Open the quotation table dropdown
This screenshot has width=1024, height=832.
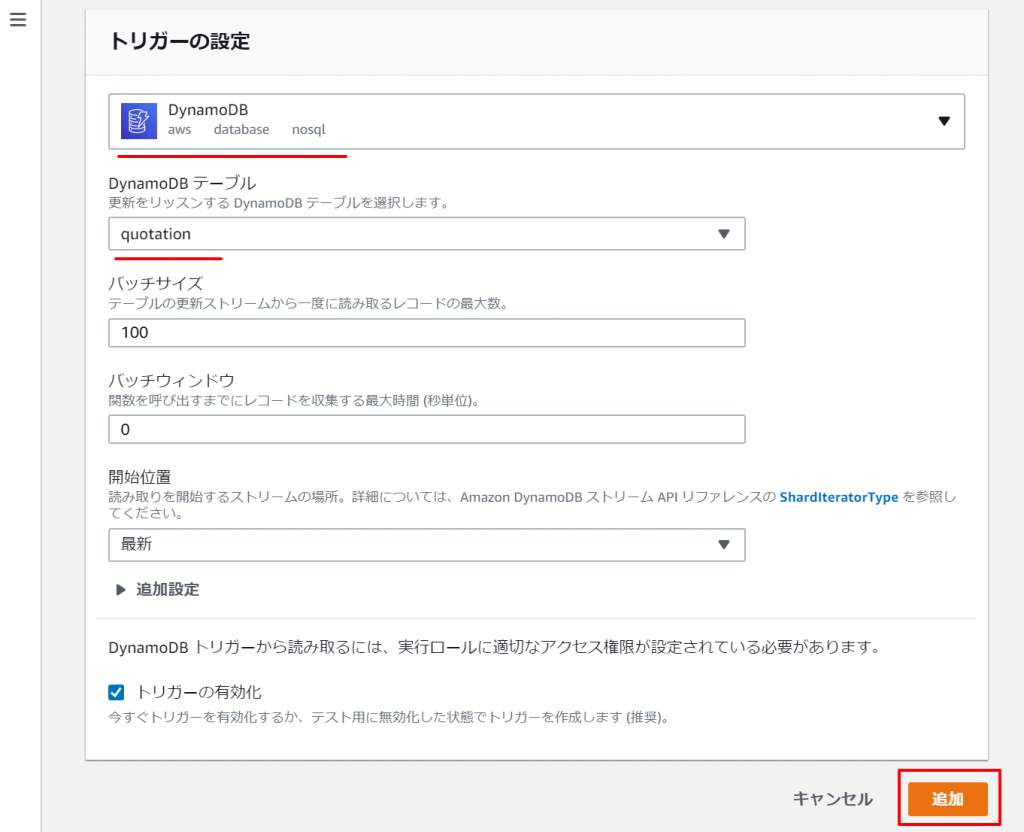[x=426, y=234]
